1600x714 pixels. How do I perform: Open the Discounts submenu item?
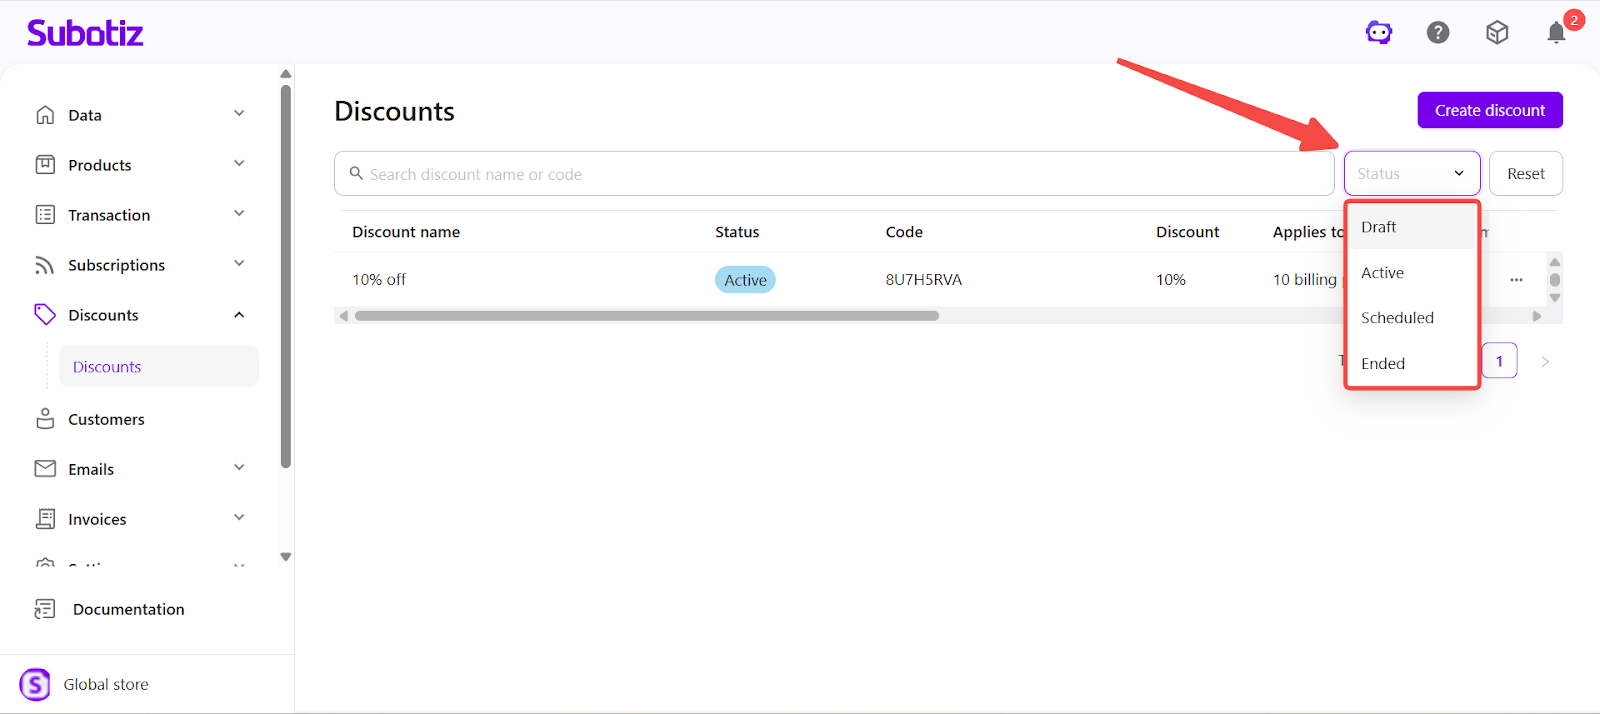tap(107, 367)
